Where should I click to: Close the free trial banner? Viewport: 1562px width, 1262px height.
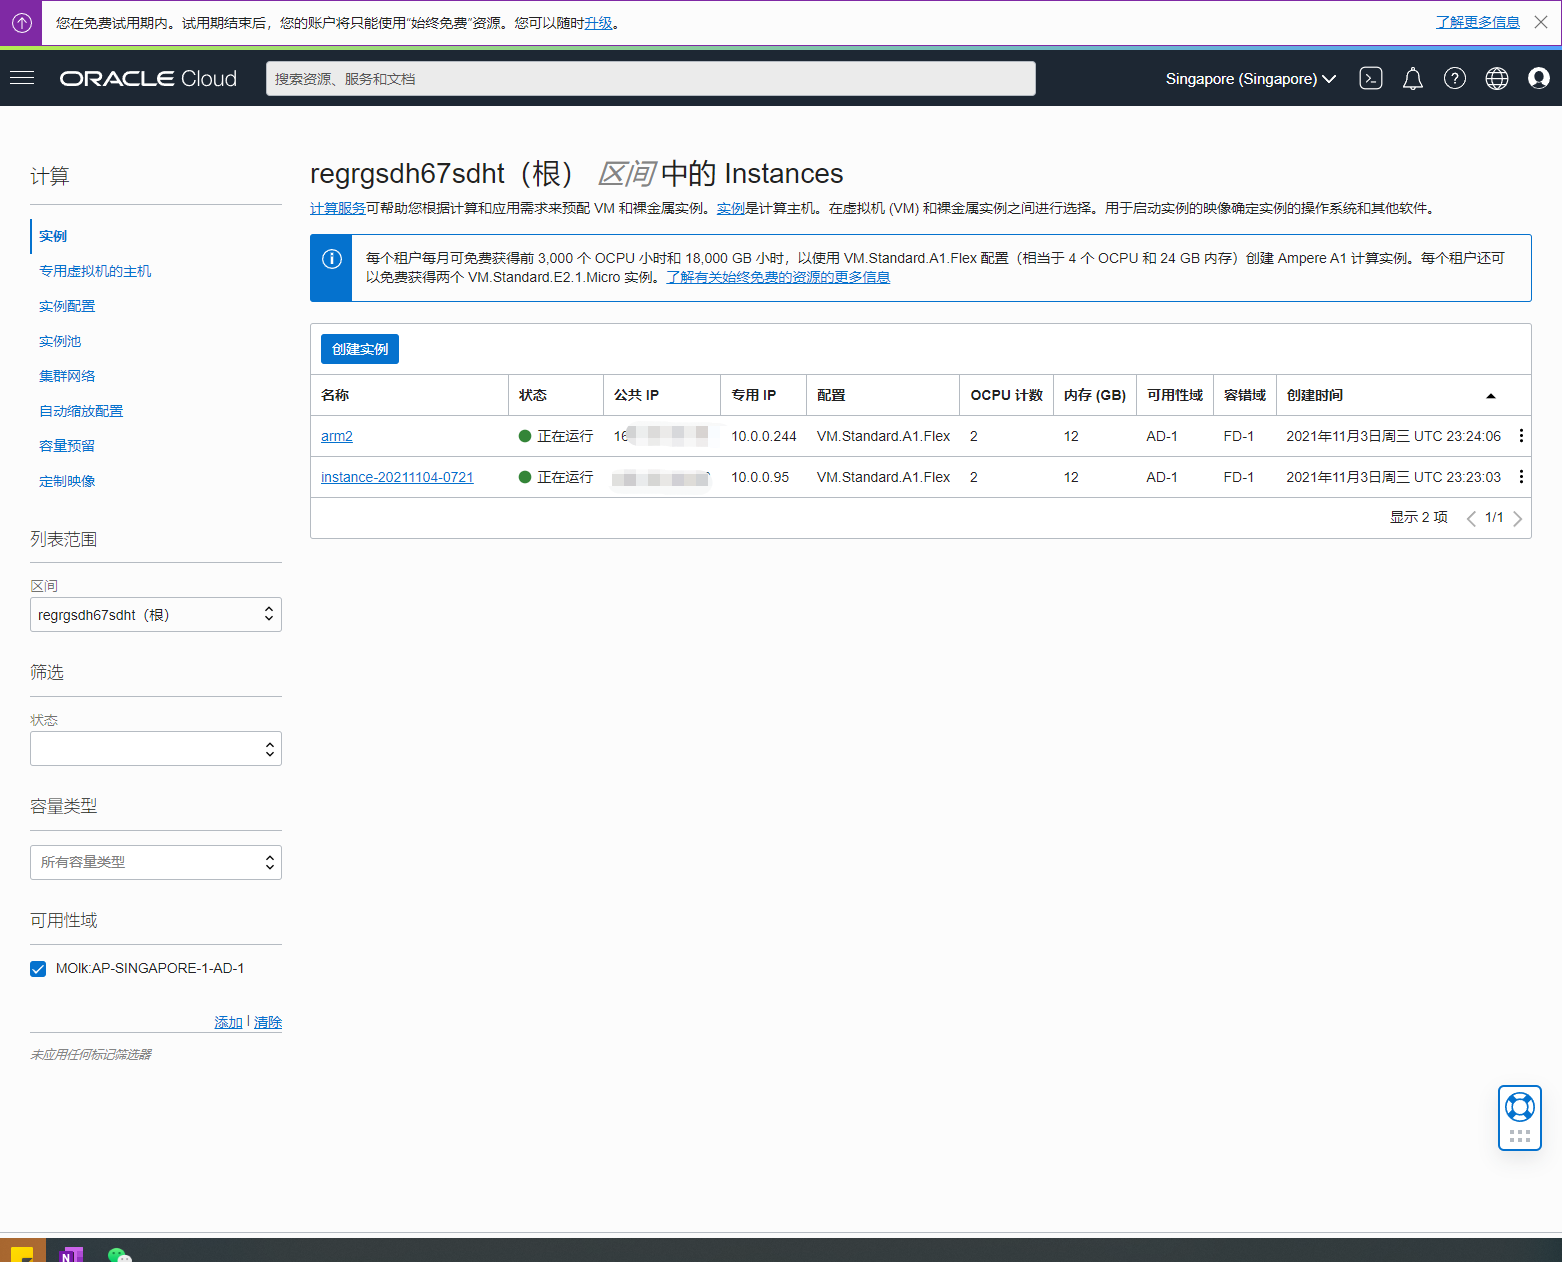click(1541, 22)
